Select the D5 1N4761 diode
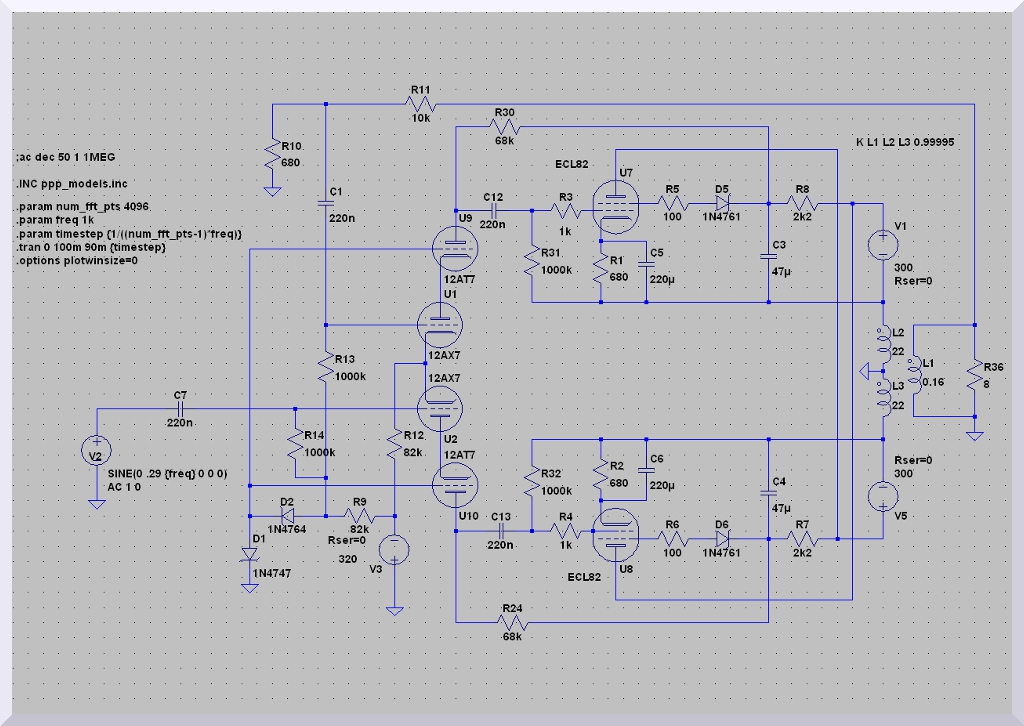Image resolution: width=1024 pixels, height=726 pixels. coord(722,202)
